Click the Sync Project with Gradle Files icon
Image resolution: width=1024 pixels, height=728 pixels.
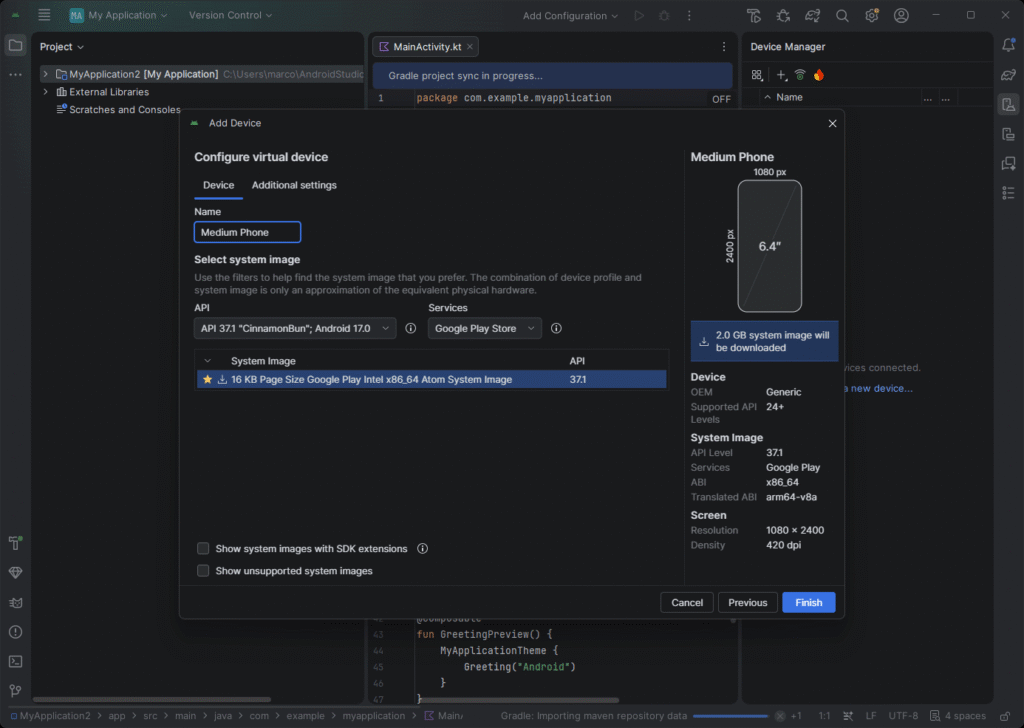[812, 16]
